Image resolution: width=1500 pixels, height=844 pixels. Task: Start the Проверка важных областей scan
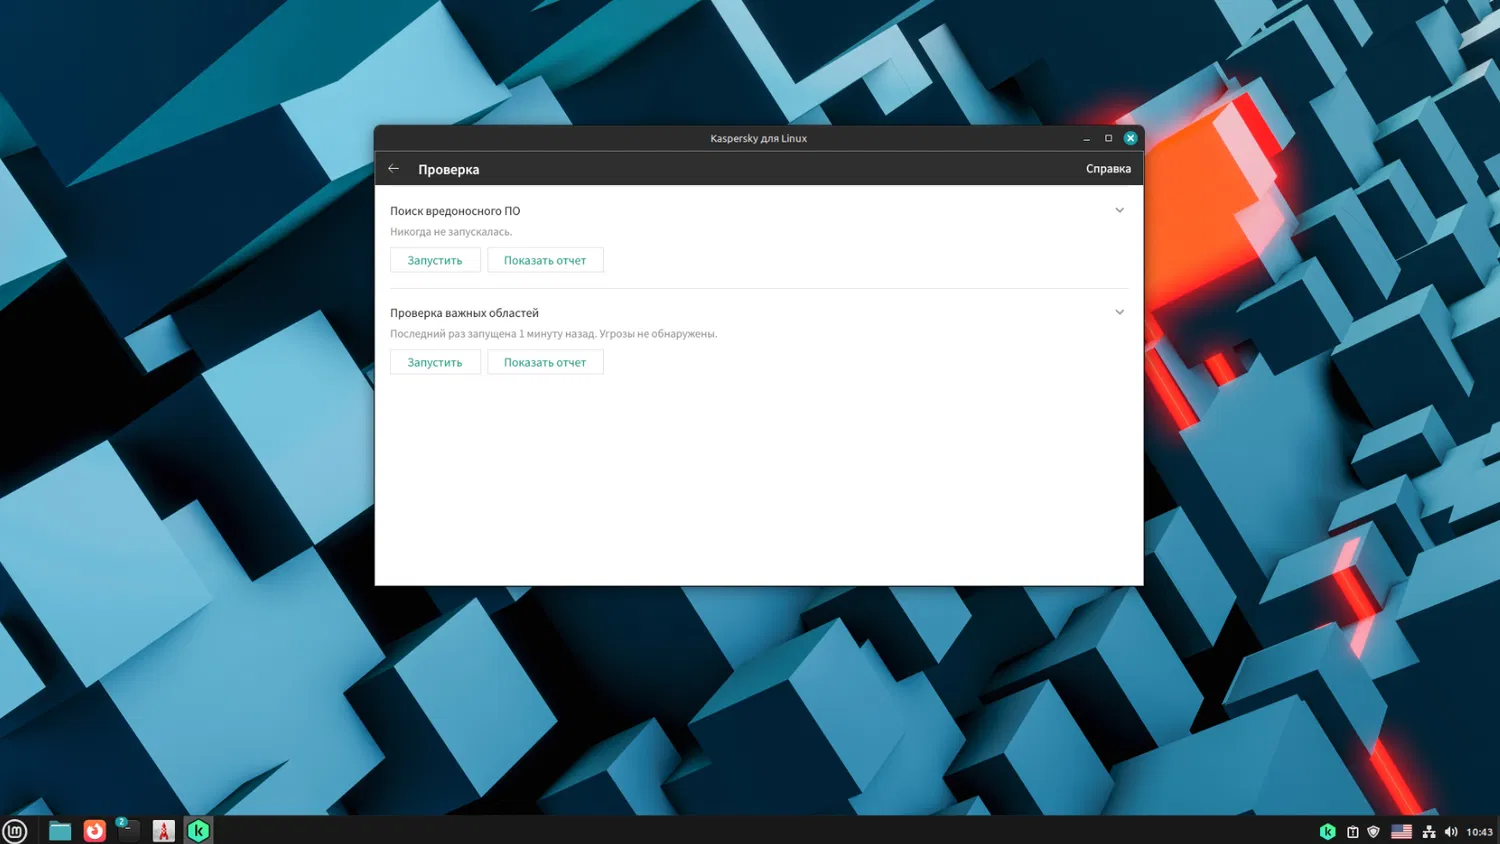pyautogui.click(x=435, y=362)
